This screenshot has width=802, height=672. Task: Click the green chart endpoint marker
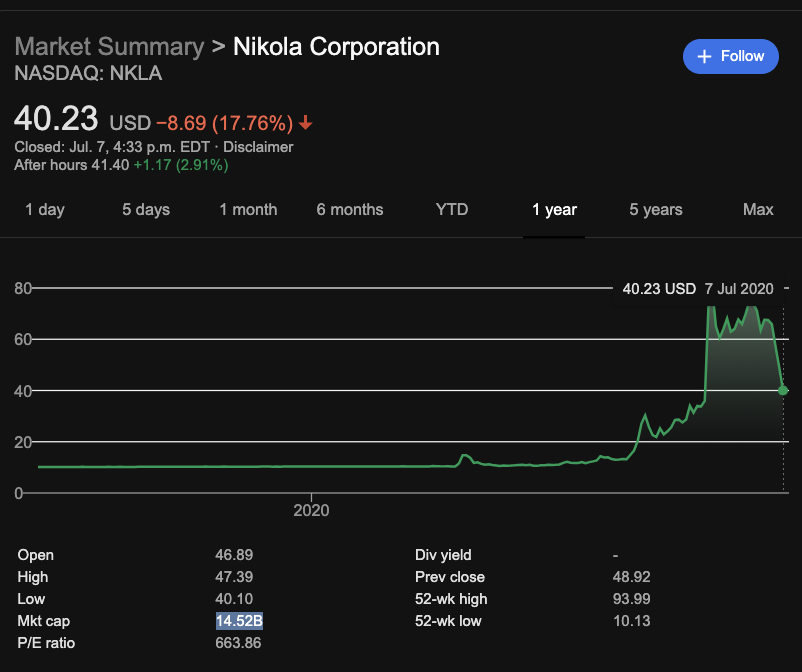pos(783,390)
